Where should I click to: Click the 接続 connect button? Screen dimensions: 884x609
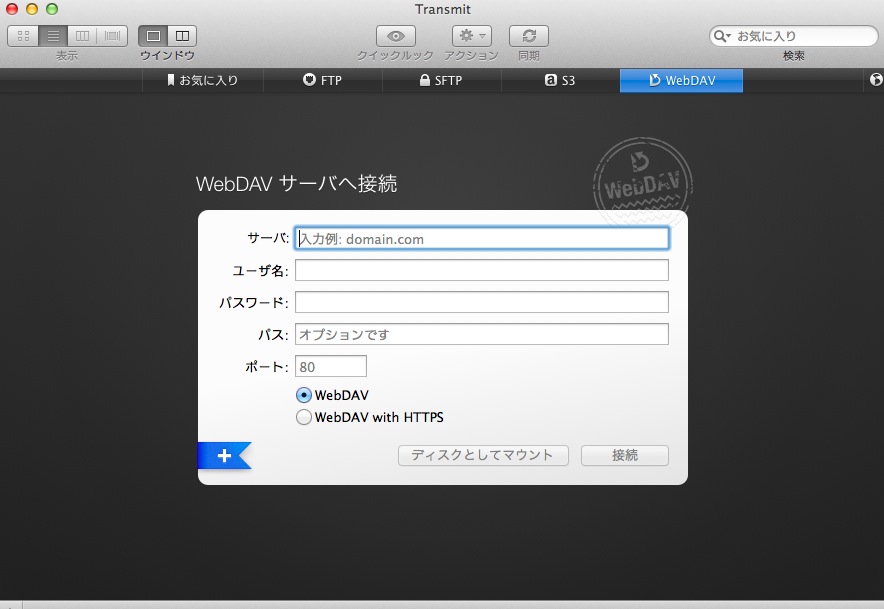tap(625, 456)
